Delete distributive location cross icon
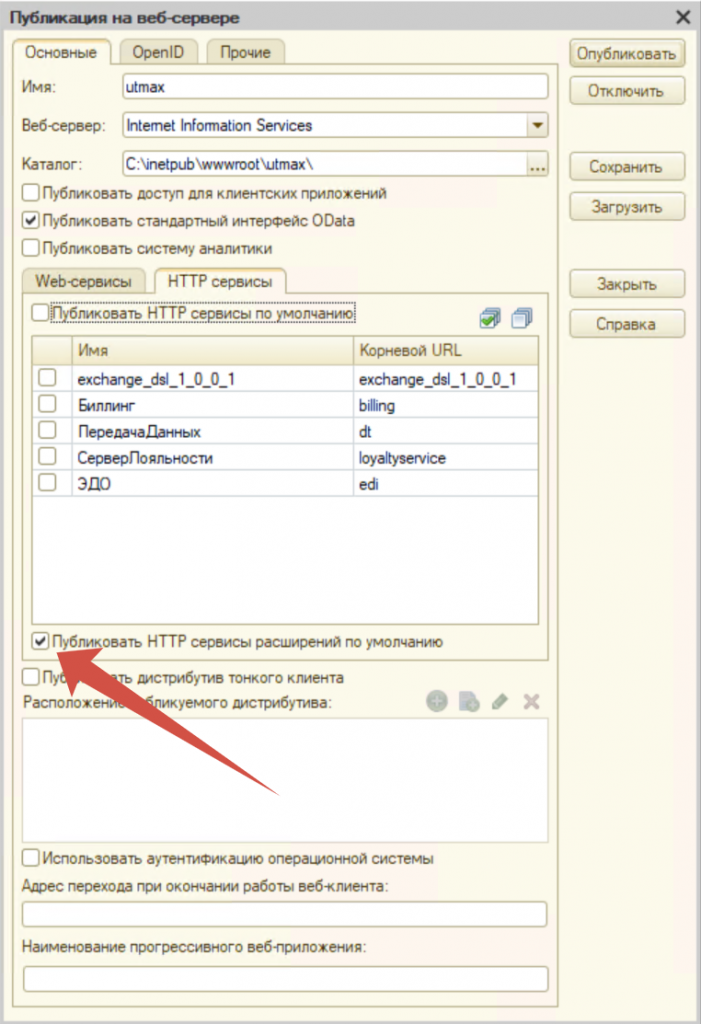The image size is (701, 1024). [531, 701]
